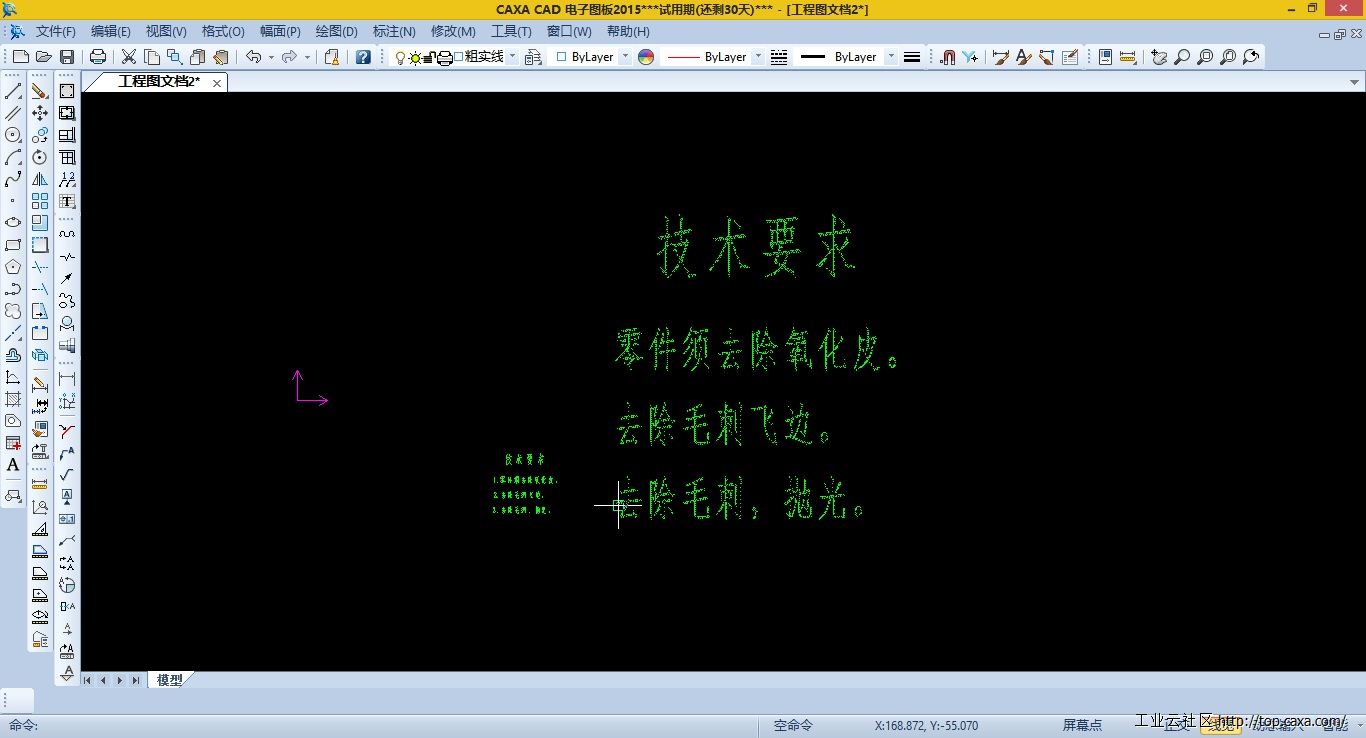This screenshot has width=1366, height=738.
Task: Select the Ellipse drawing tool
Action: coord(13,222)
